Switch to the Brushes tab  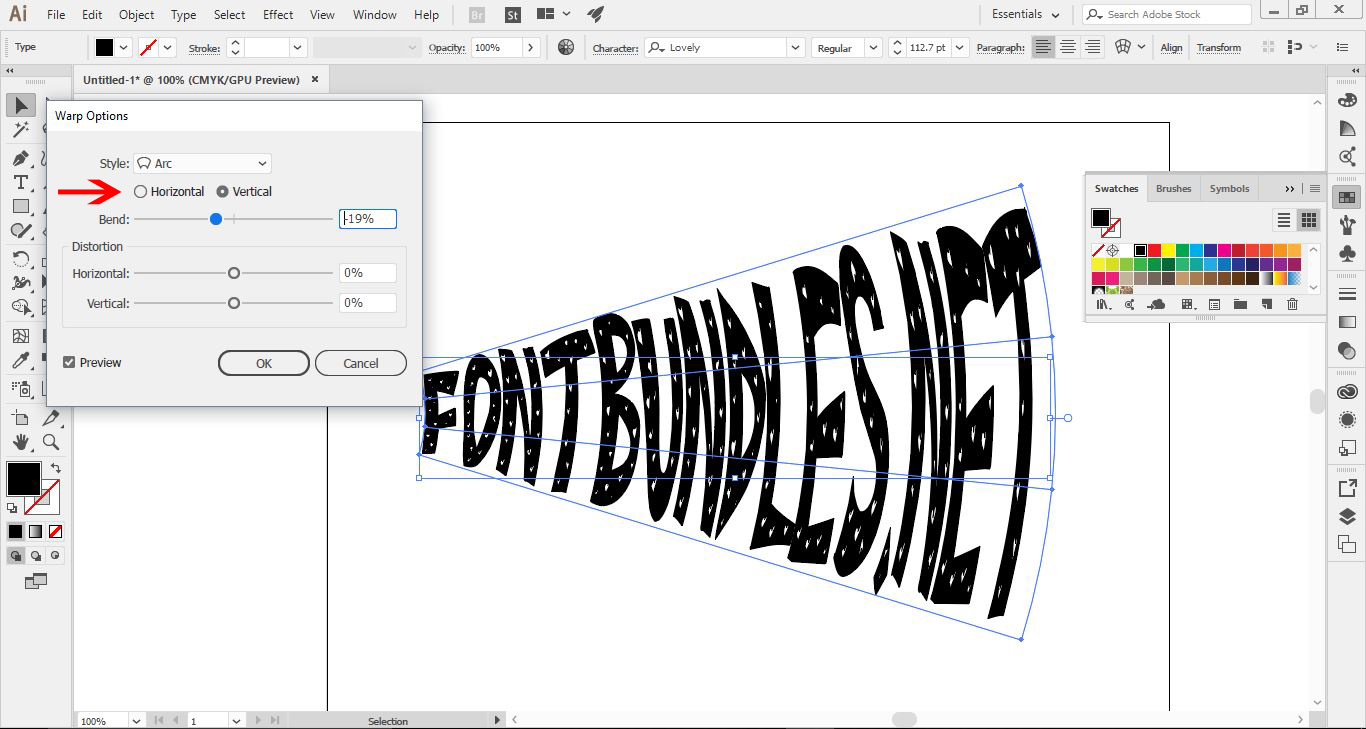point(1173,188)
